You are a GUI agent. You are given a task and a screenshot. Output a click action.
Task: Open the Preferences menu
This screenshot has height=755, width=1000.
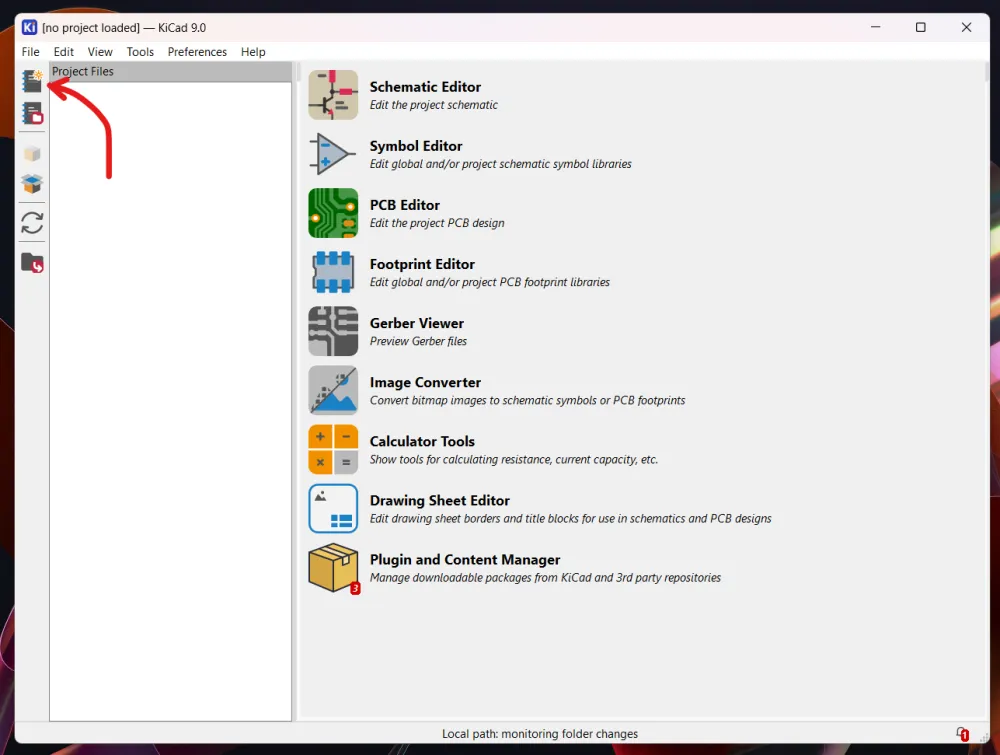point(197,52)
